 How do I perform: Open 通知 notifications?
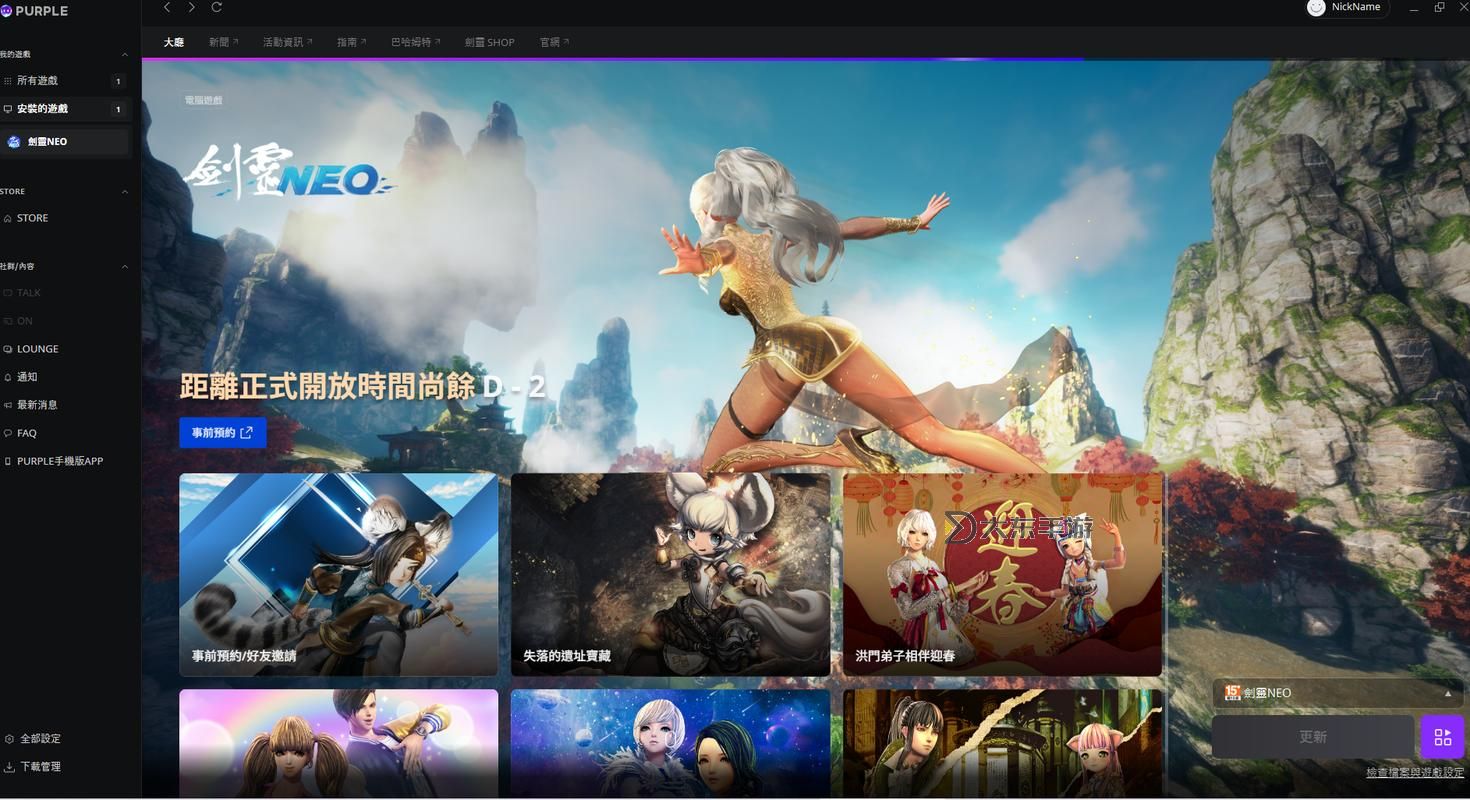click(x=27, y=377)
